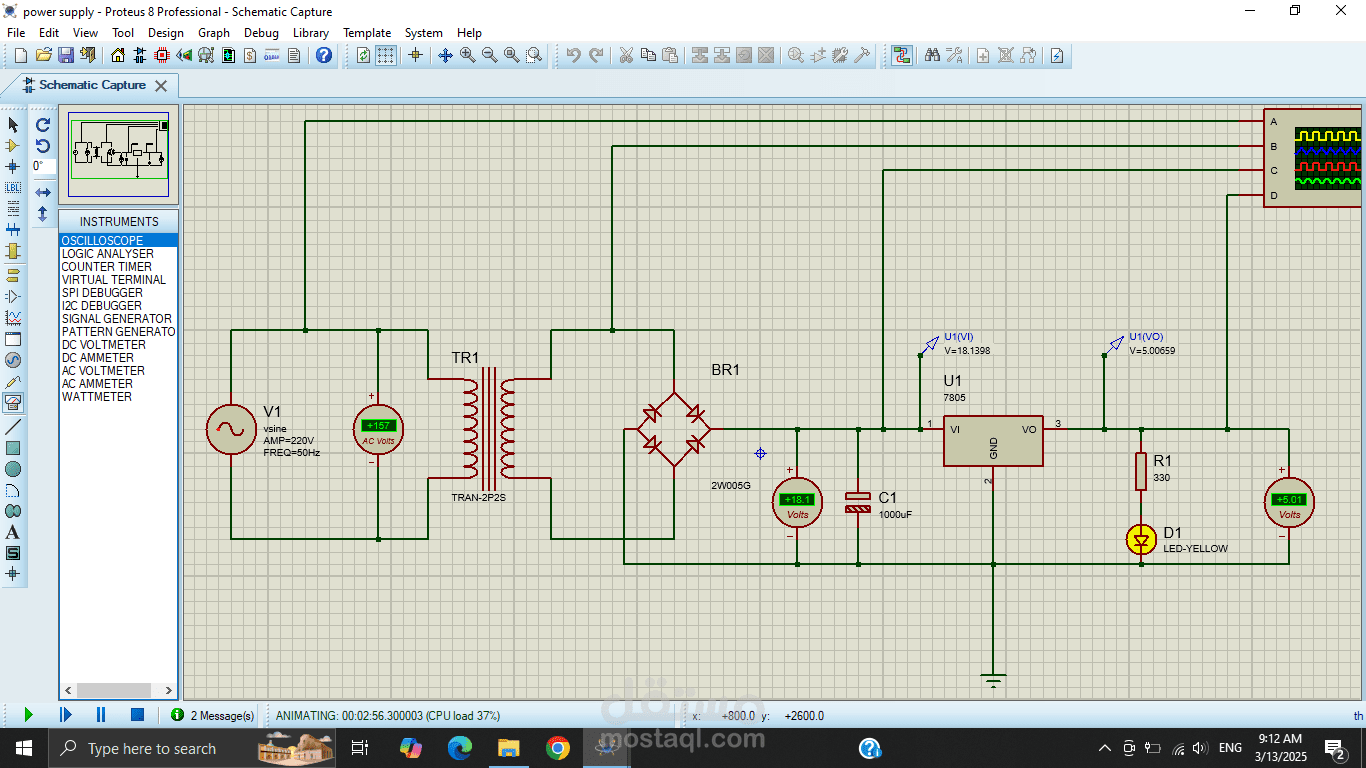Open Chrome from the taskbar
This screenshot has height=768, width=1366.
pos(558,748)
